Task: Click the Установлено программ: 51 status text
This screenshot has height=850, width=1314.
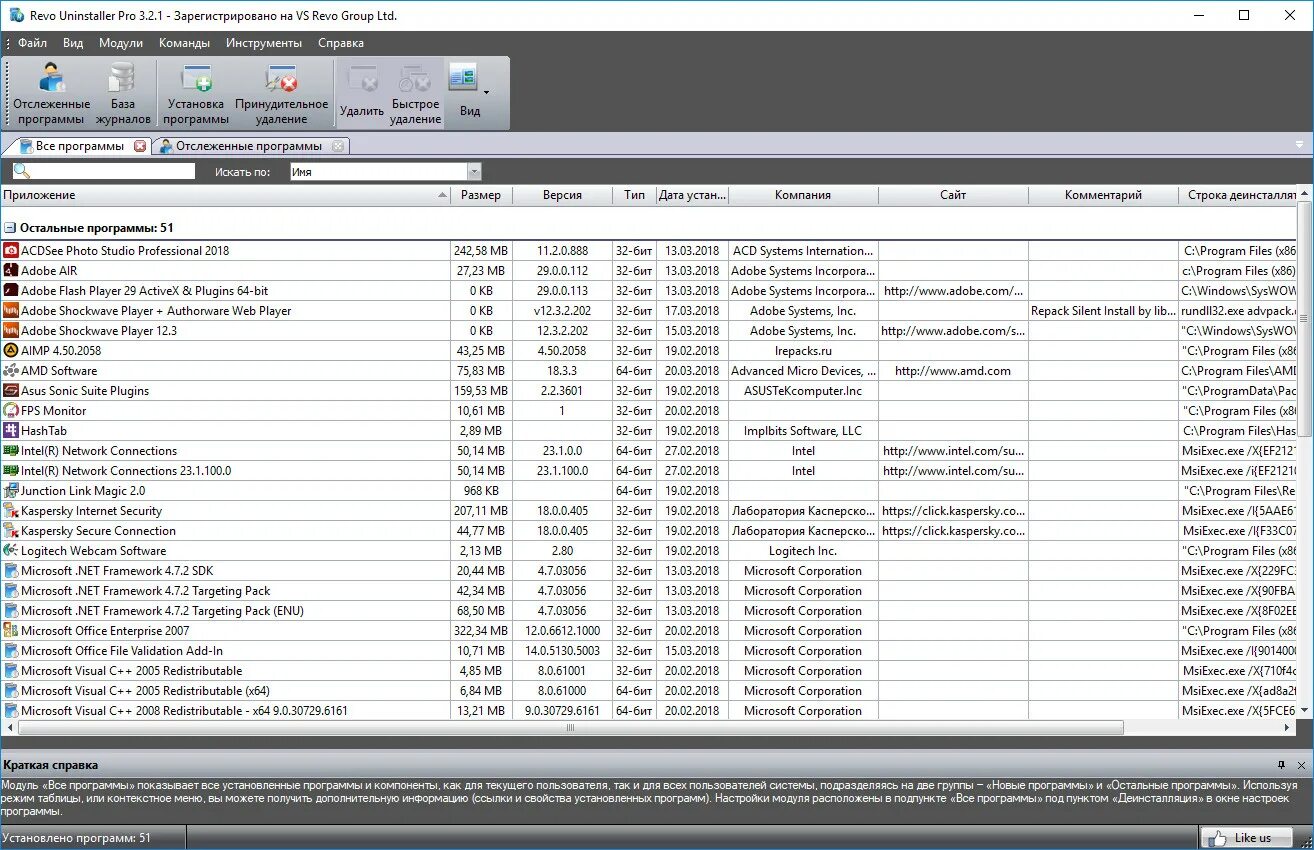Action: (77, 838)
